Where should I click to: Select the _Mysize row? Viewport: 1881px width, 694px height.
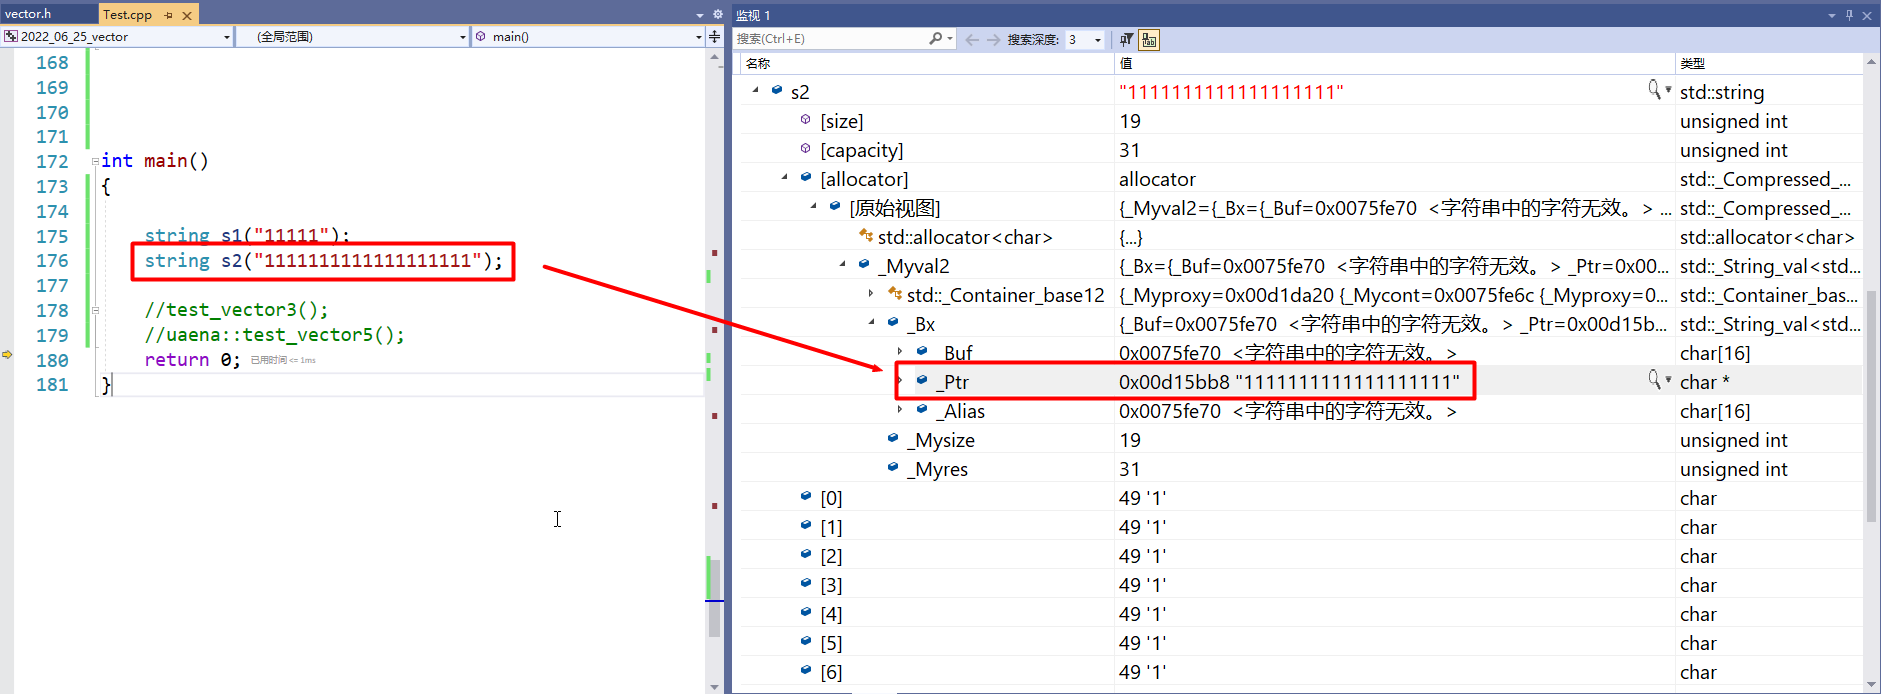[x=1300, y=439]
